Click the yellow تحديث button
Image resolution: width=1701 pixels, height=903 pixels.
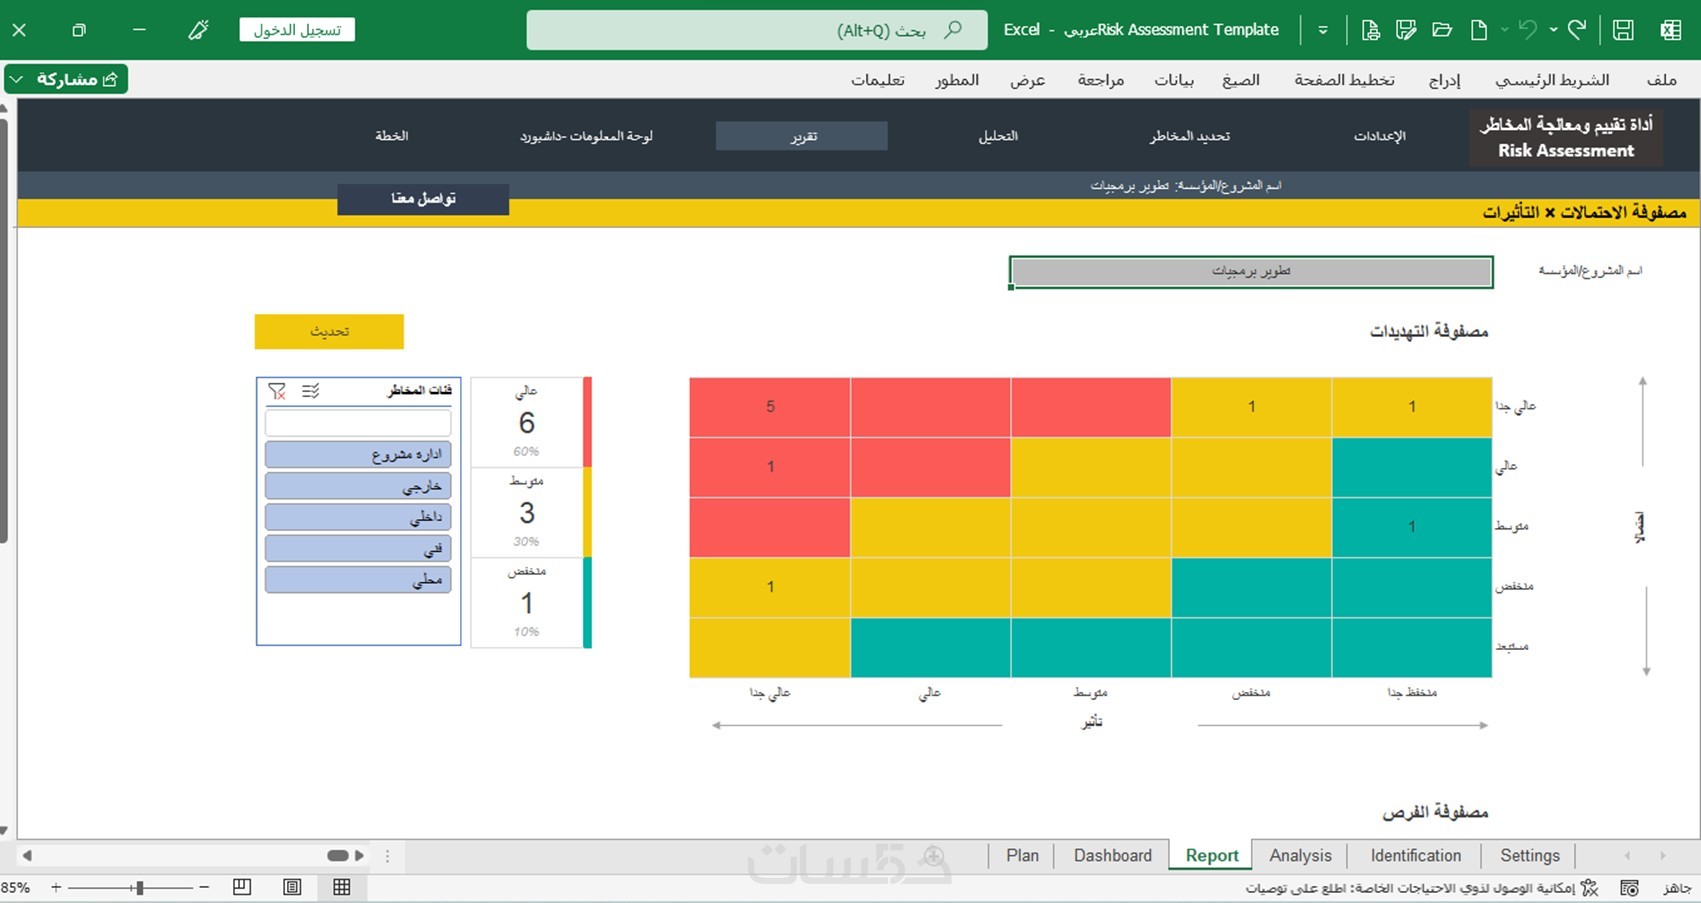point(329,332)
